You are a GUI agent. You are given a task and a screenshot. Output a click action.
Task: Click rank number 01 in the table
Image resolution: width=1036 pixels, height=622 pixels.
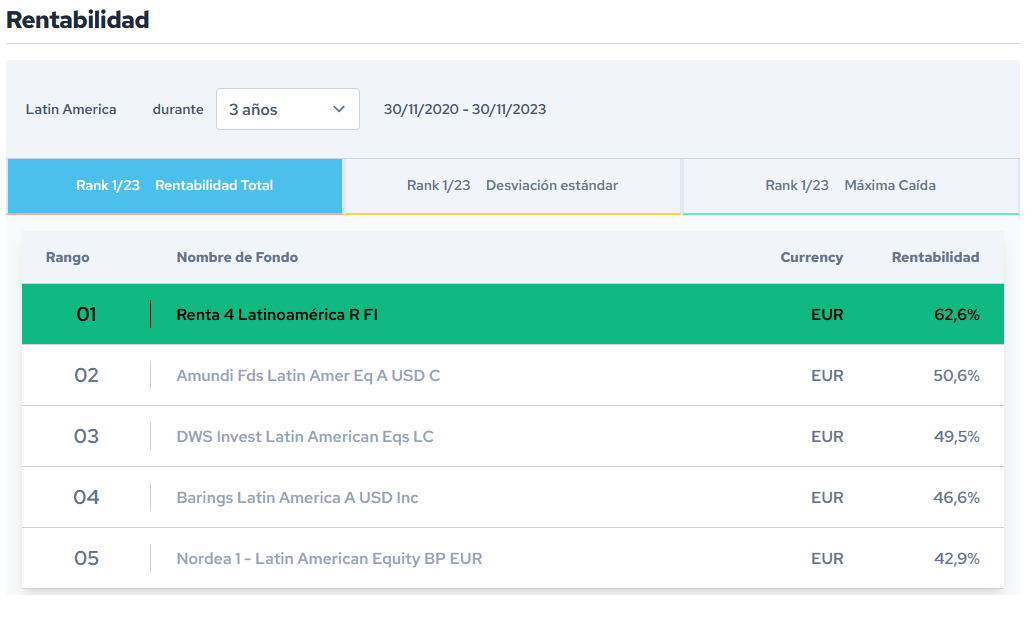point(87,314)
